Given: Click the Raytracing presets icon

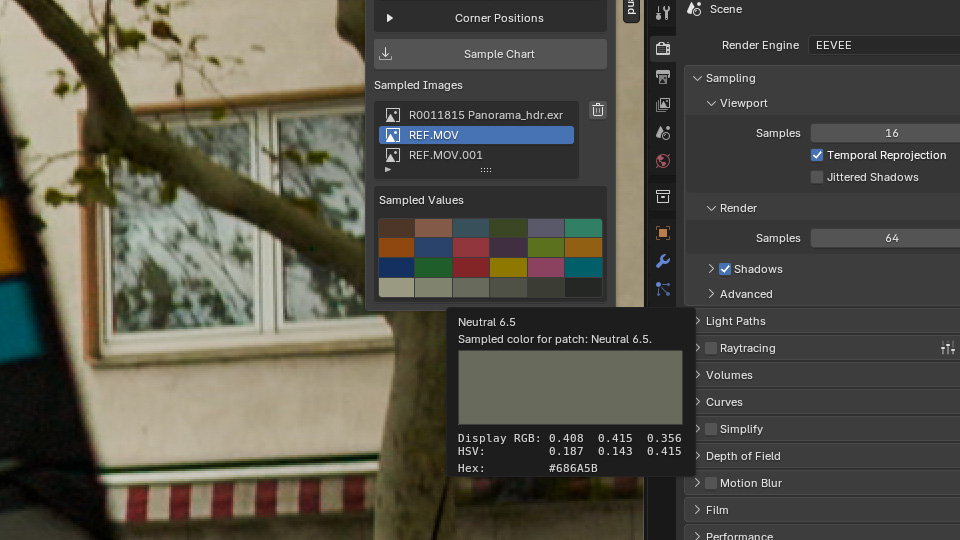Looking at the screenshot, I should [947, 348].
